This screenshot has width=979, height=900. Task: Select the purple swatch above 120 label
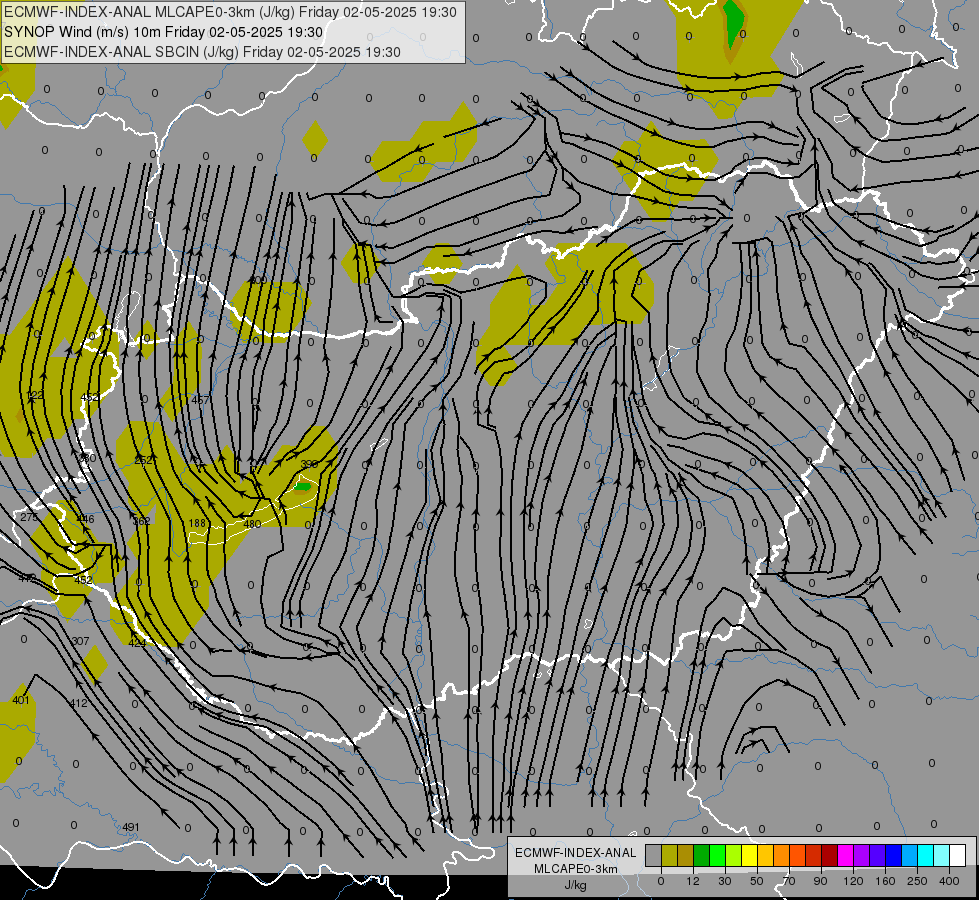coord(862,855)
